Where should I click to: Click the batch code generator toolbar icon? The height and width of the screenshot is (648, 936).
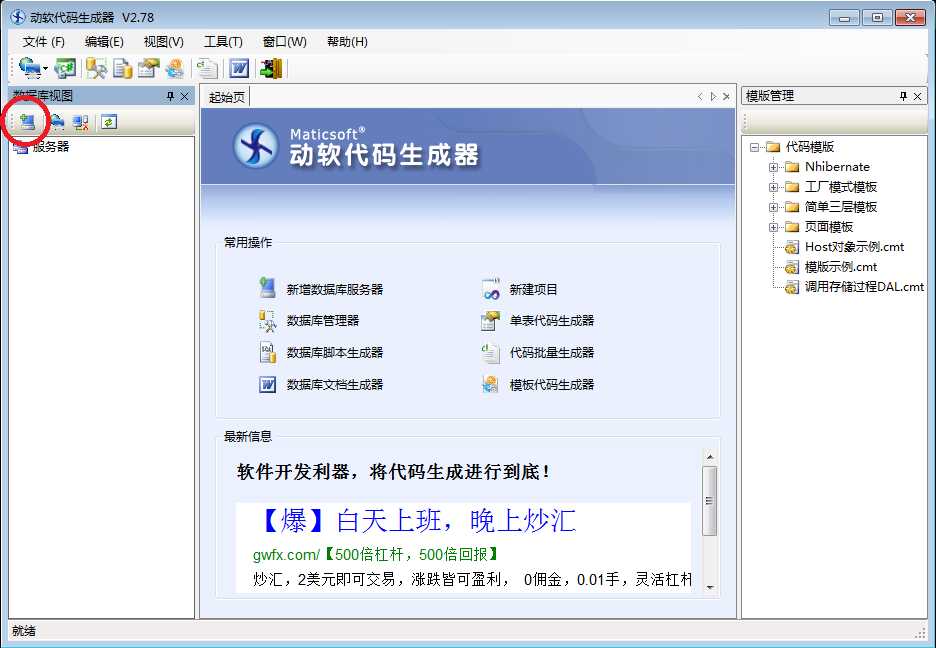(208, 69)
